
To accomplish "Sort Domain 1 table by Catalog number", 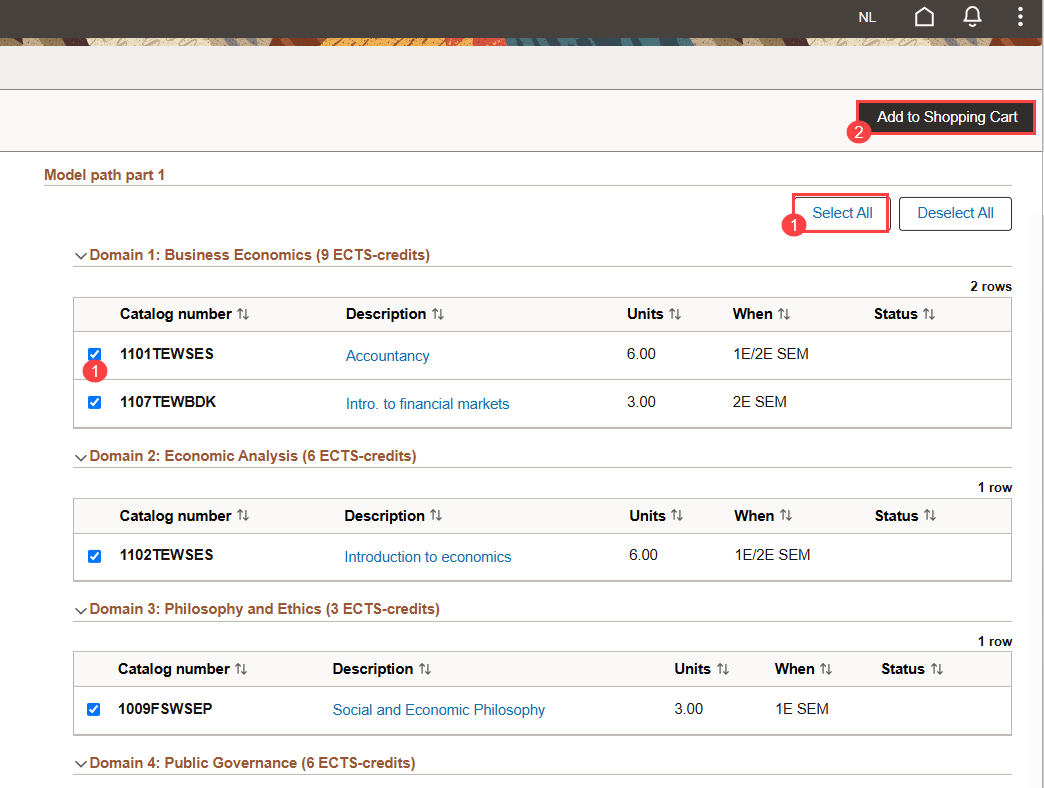I will 184,314.
